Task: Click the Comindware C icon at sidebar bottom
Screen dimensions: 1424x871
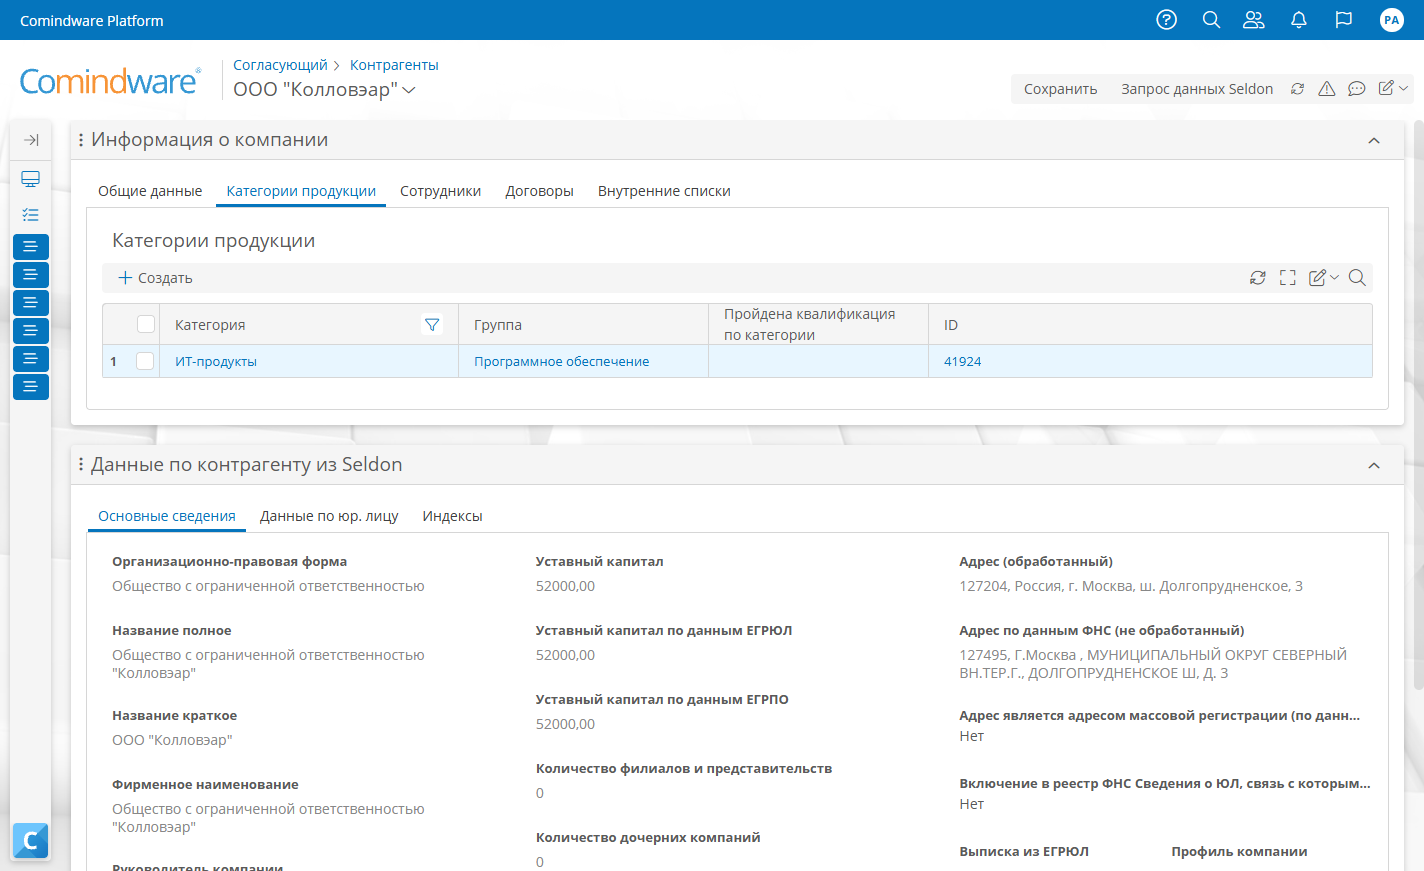Action: [x=30, y=841]
